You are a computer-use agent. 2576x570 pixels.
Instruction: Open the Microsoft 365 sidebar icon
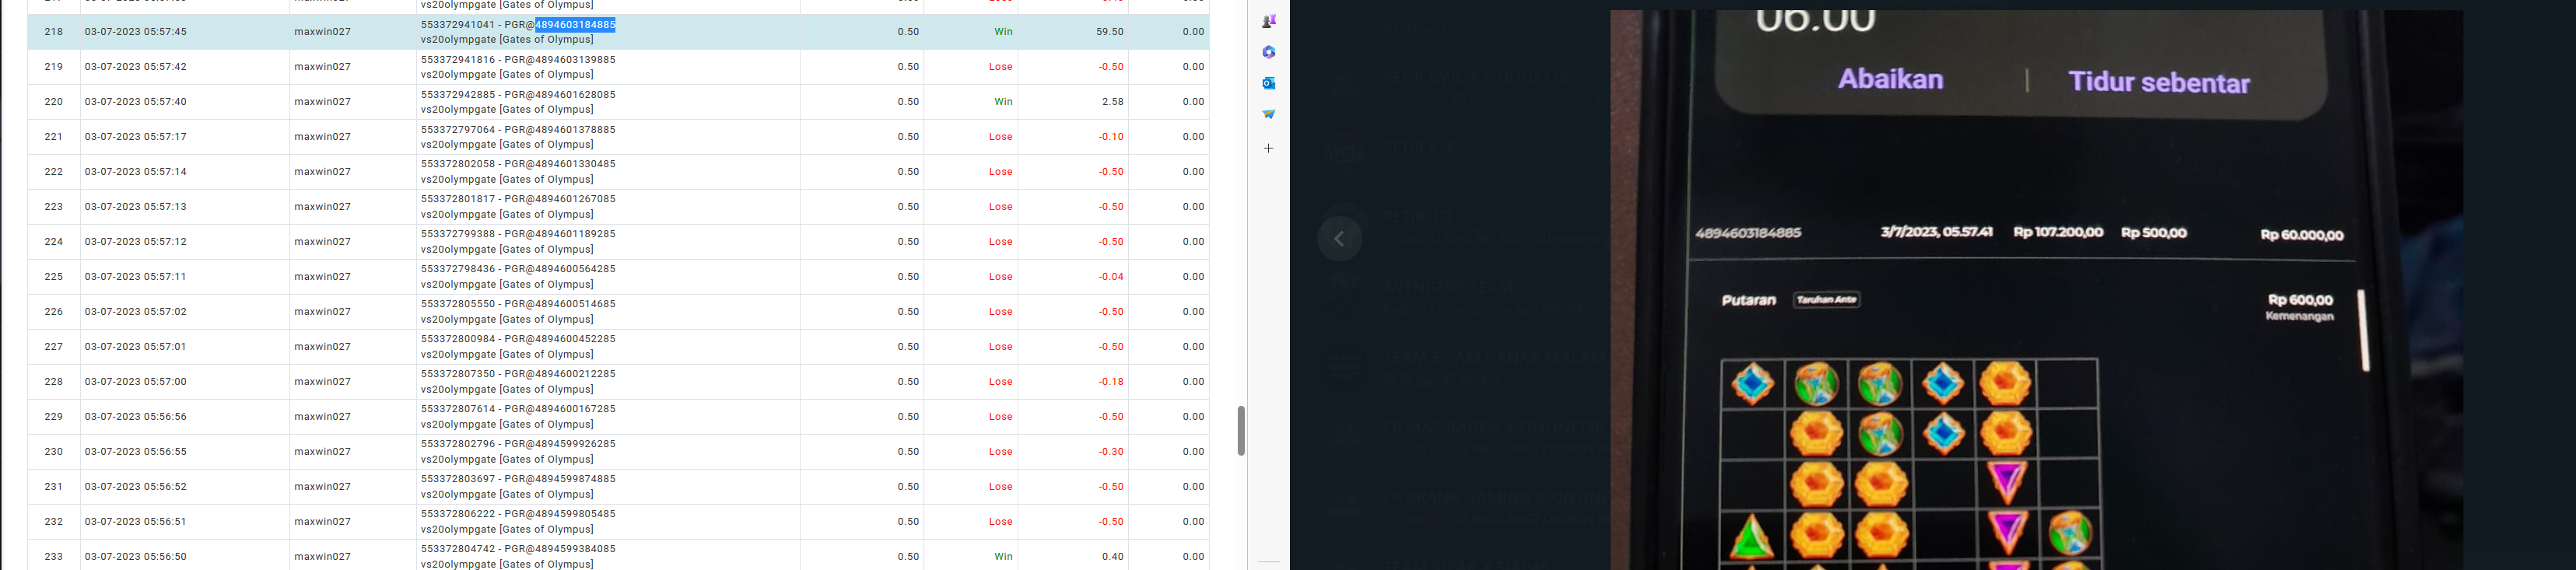[x=1268, y=52]
